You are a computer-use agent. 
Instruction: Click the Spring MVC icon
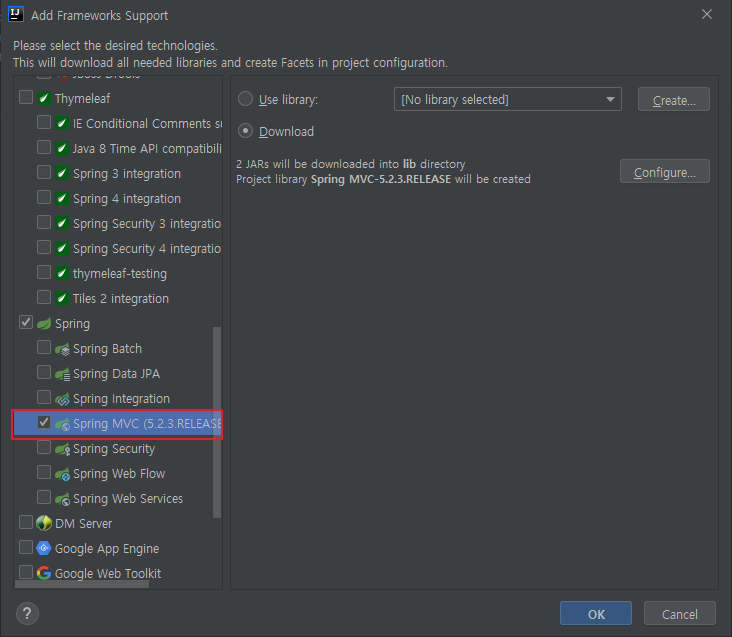click(62, 424)
